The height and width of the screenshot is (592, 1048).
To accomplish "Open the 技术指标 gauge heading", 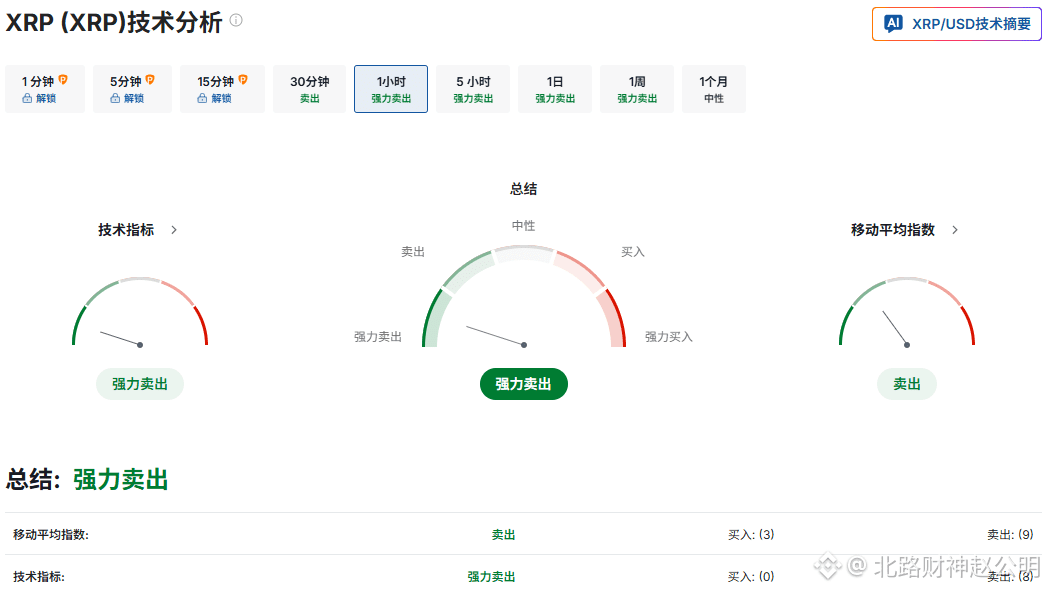I will coord(126,230).
